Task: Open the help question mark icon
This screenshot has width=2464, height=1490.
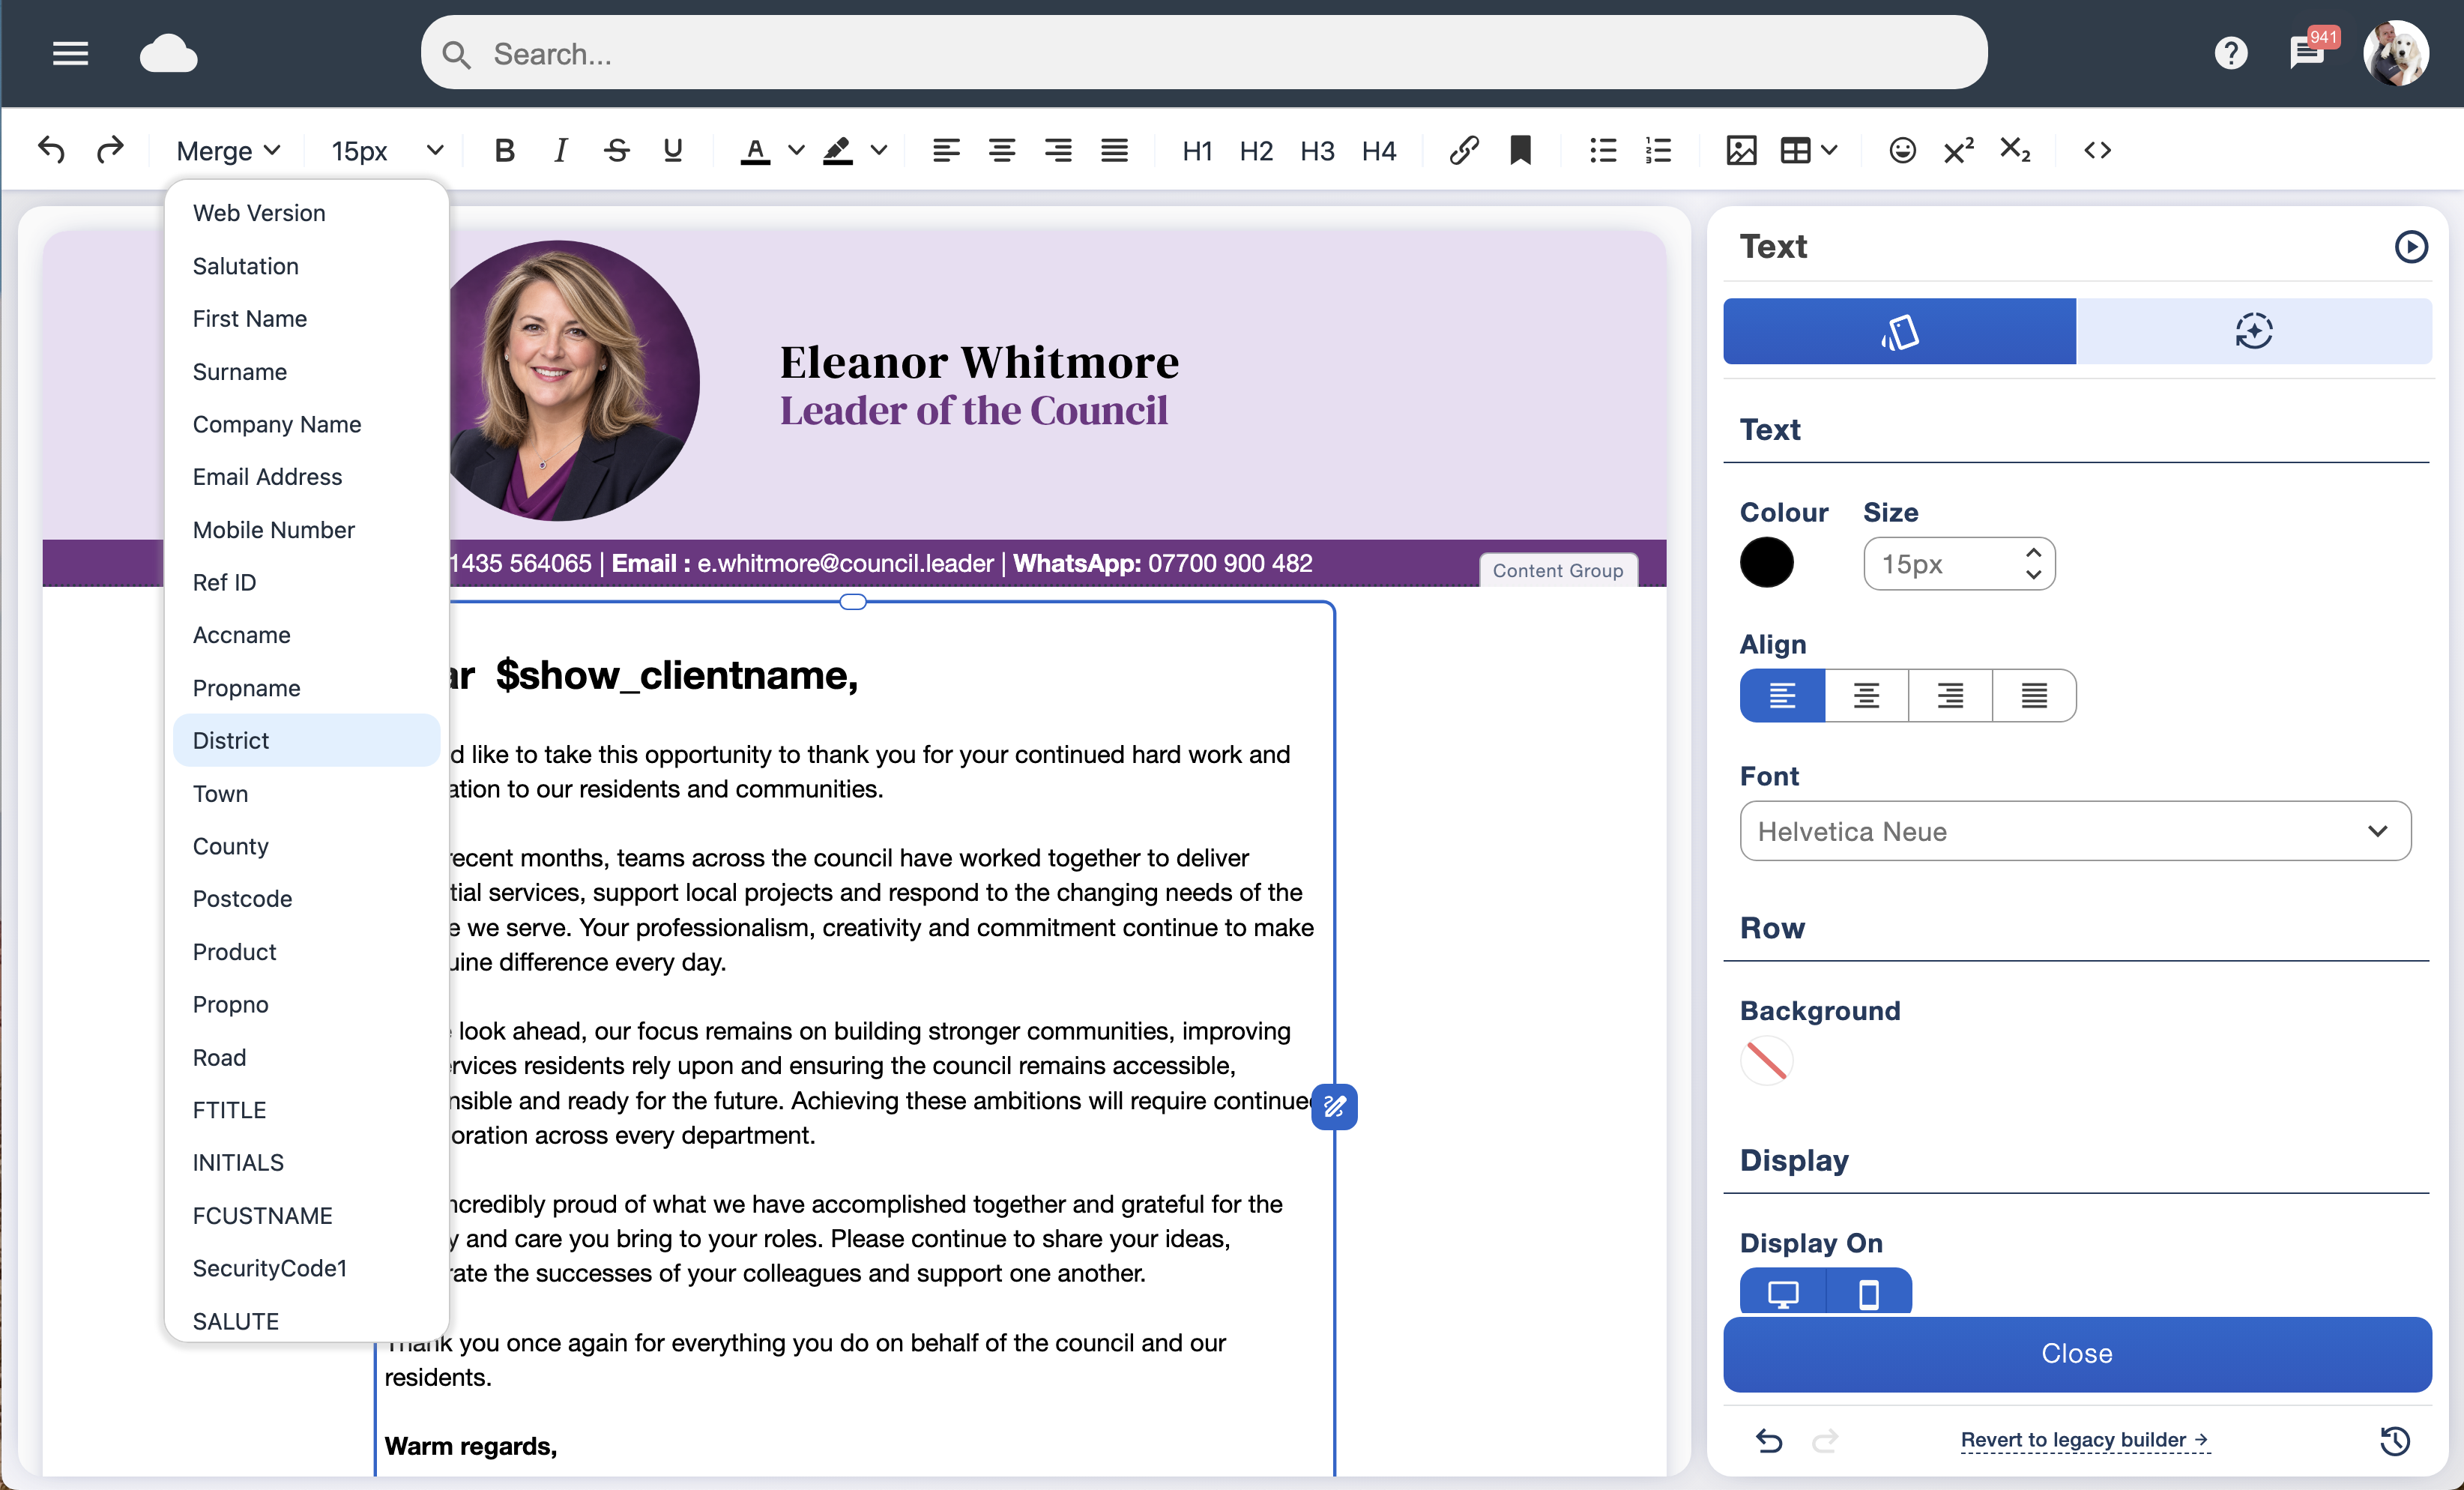Action: [x=2230, y=54]
